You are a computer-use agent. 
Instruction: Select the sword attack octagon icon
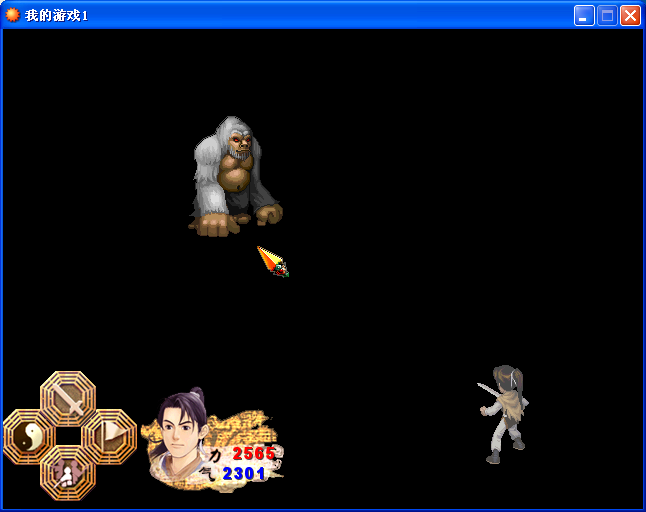pos(68,398)
